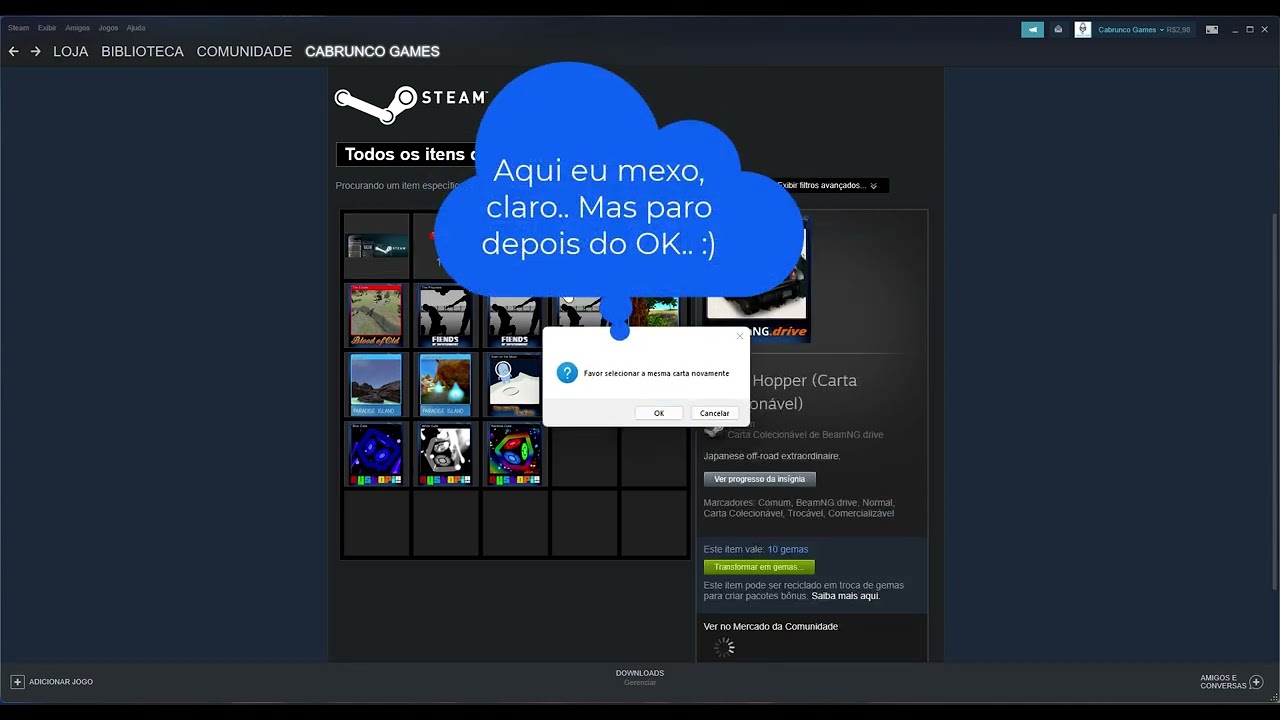Select the Rainbow Cube Dustopia card
The height and width of the screenshot is (720, 1280).
click(x=515, y=453)
